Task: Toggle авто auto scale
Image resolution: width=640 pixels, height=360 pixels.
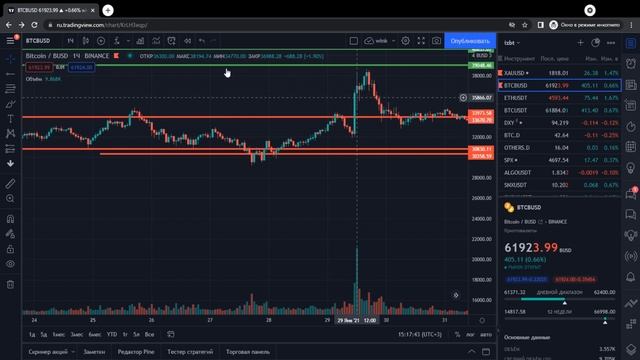Action: [x=486, y=334]
